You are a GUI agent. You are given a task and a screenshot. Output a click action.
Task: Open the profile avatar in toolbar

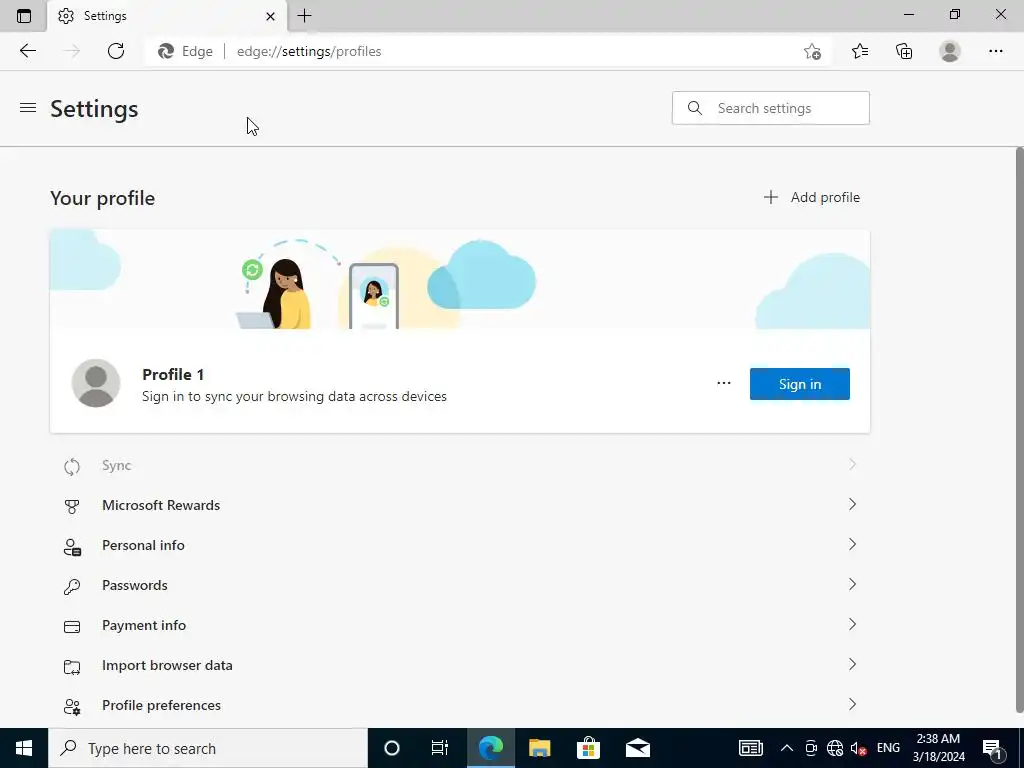pos(950,51)
